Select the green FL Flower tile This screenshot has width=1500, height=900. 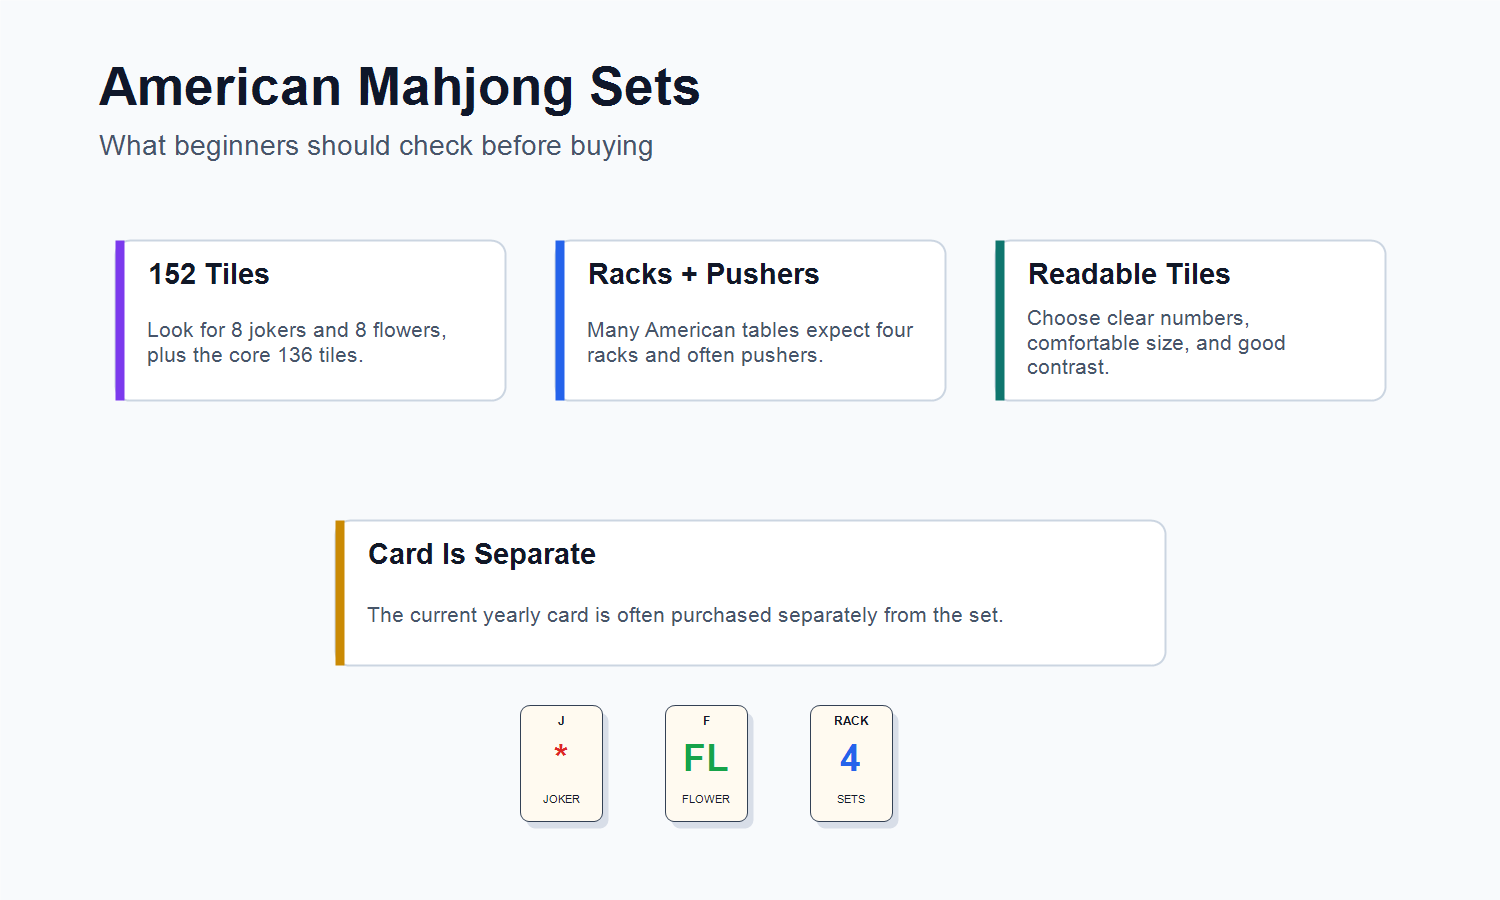pos(706,763)
